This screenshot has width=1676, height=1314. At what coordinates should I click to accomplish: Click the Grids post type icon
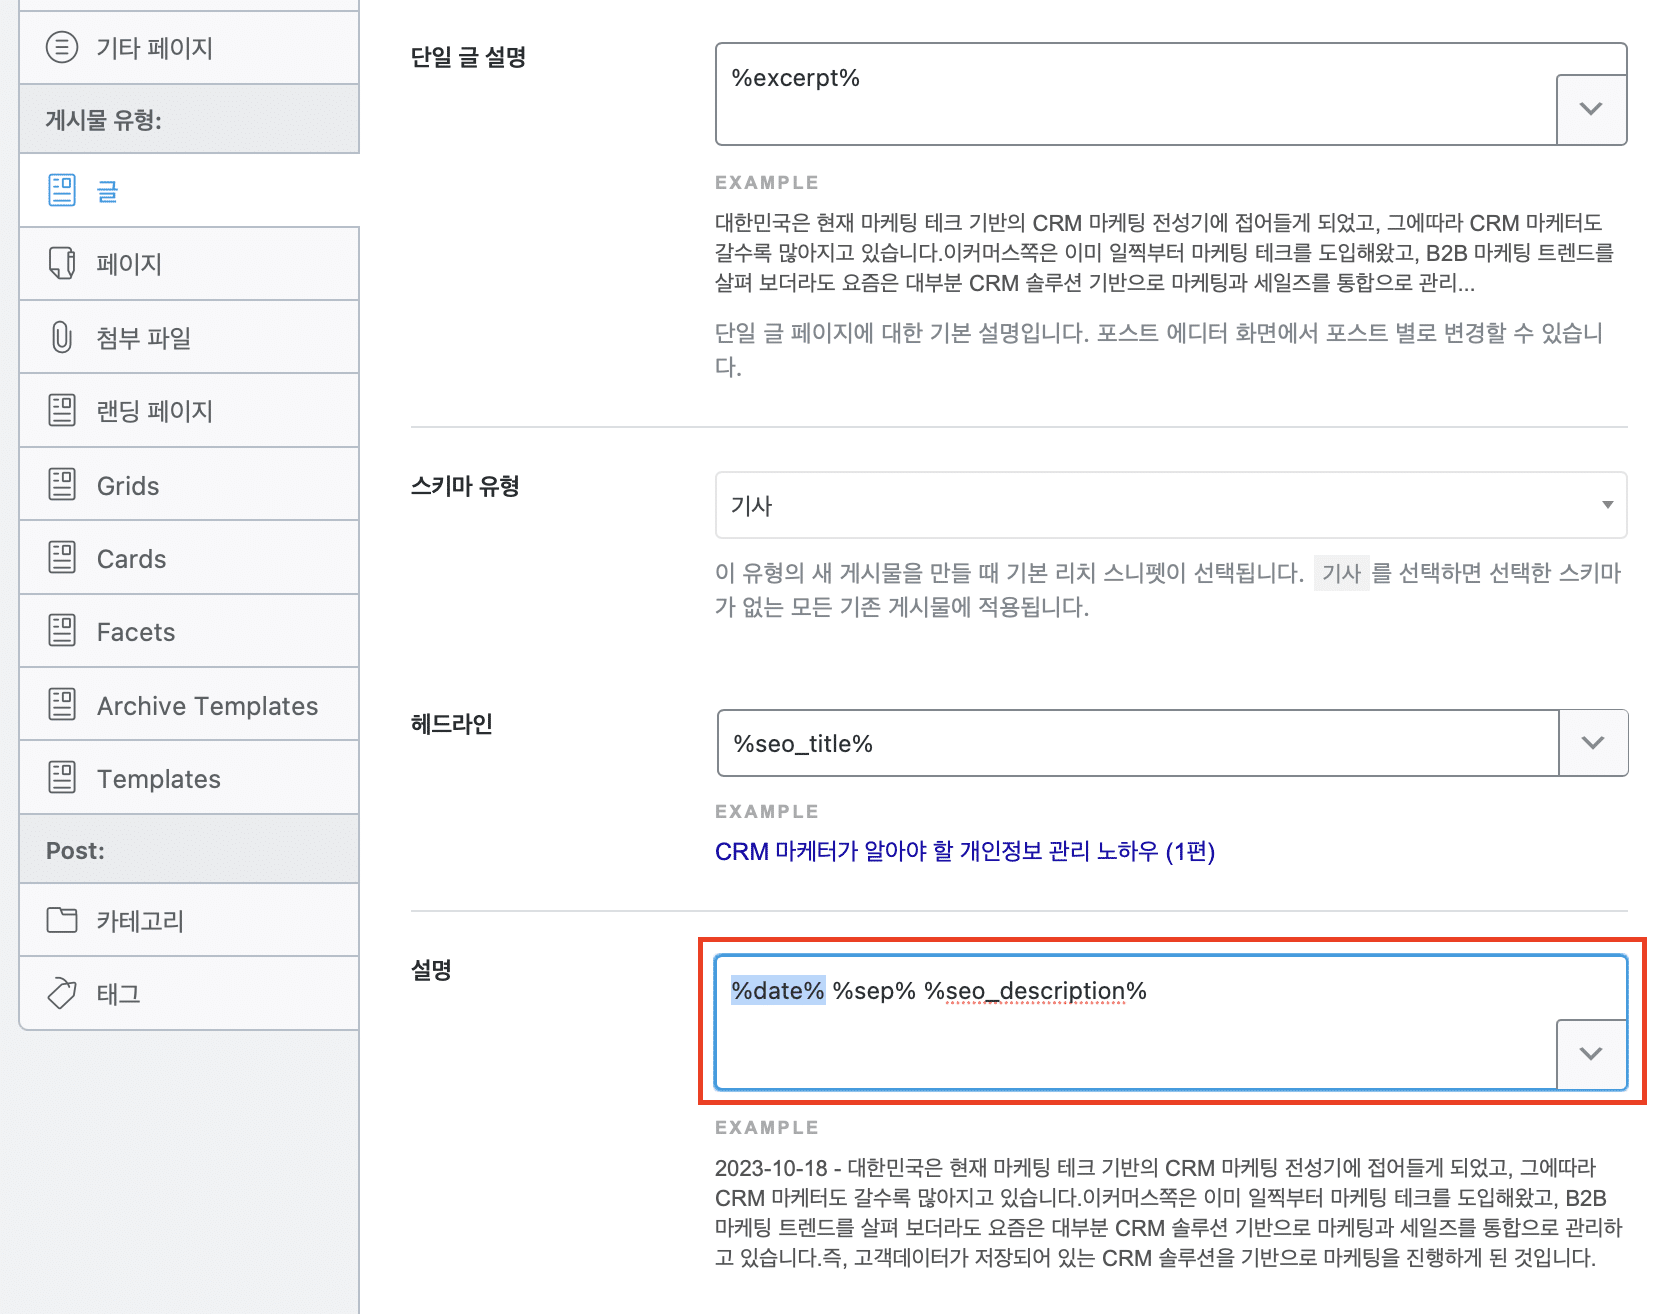62,484
